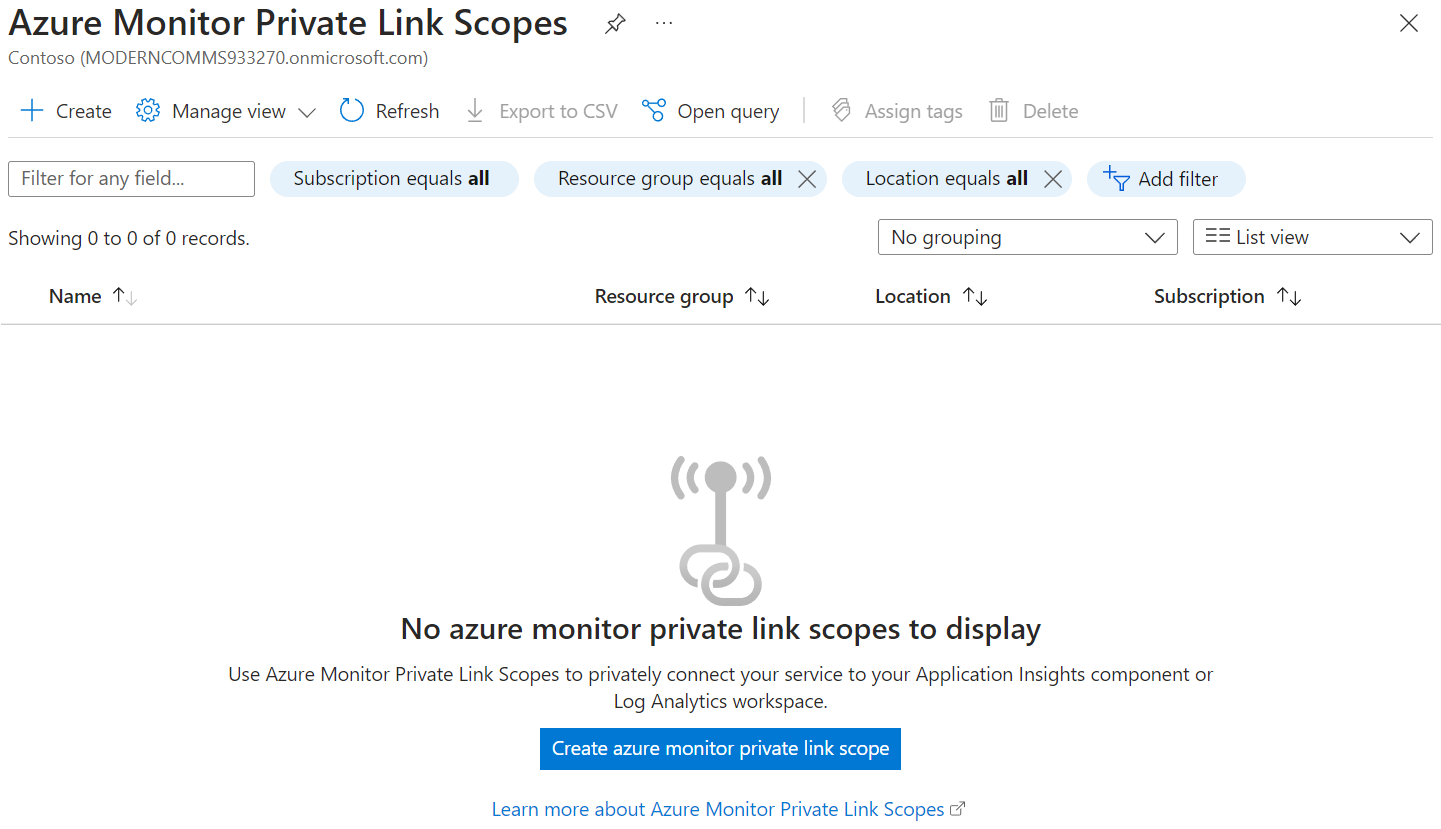Remove the Location filter
This screenshot has width=1441, height=829.
click(x=1053, y=179)
